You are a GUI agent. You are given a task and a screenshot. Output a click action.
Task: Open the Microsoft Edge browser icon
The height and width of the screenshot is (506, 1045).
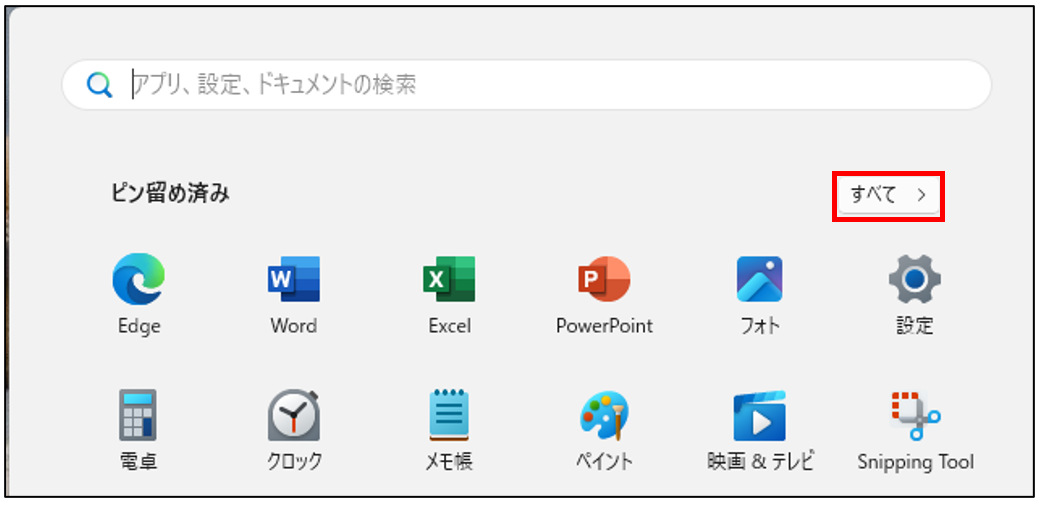[x=138, y=279]
